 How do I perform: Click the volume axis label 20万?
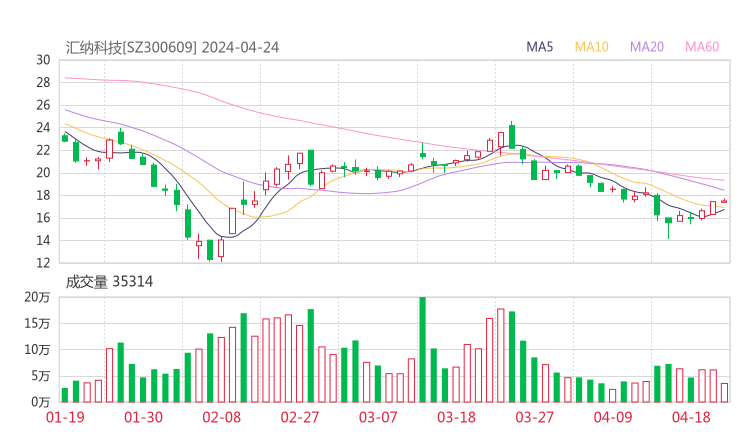[37, 297]
